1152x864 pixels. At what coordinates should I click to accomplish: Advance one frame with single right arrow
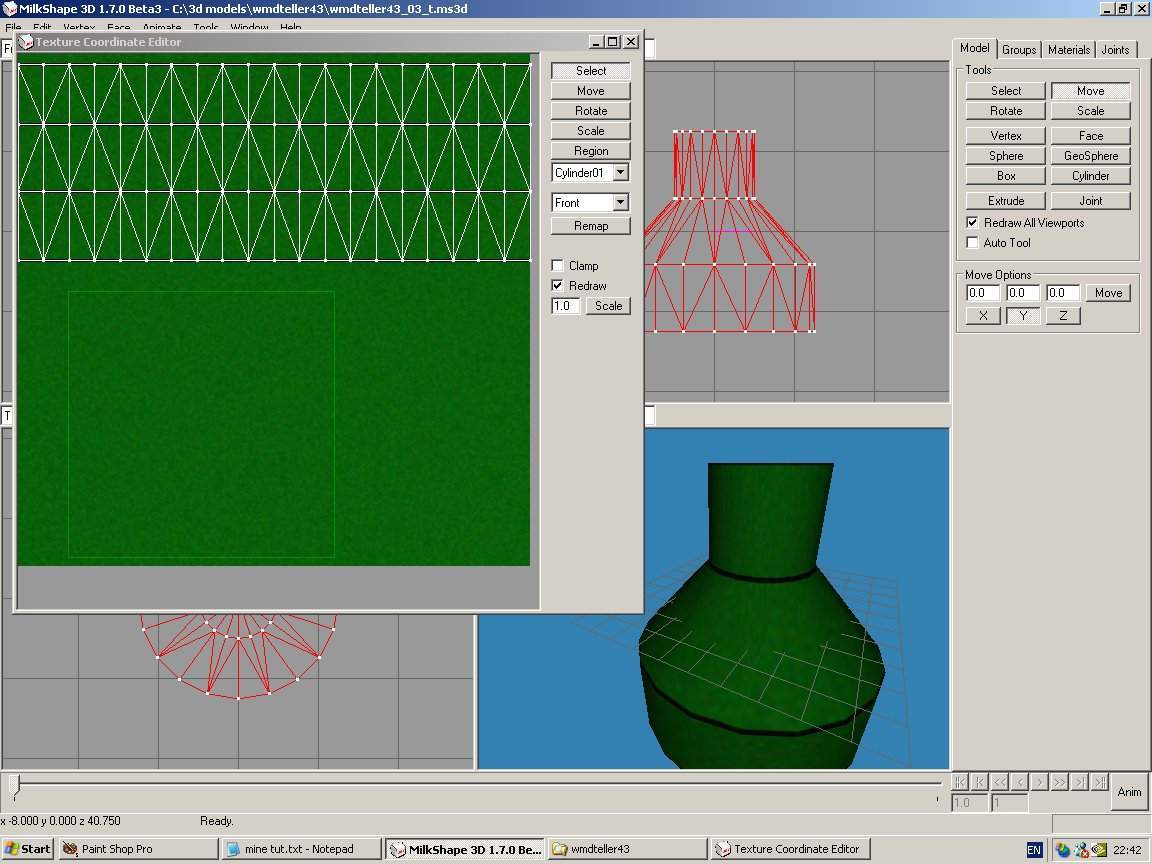1040,782
